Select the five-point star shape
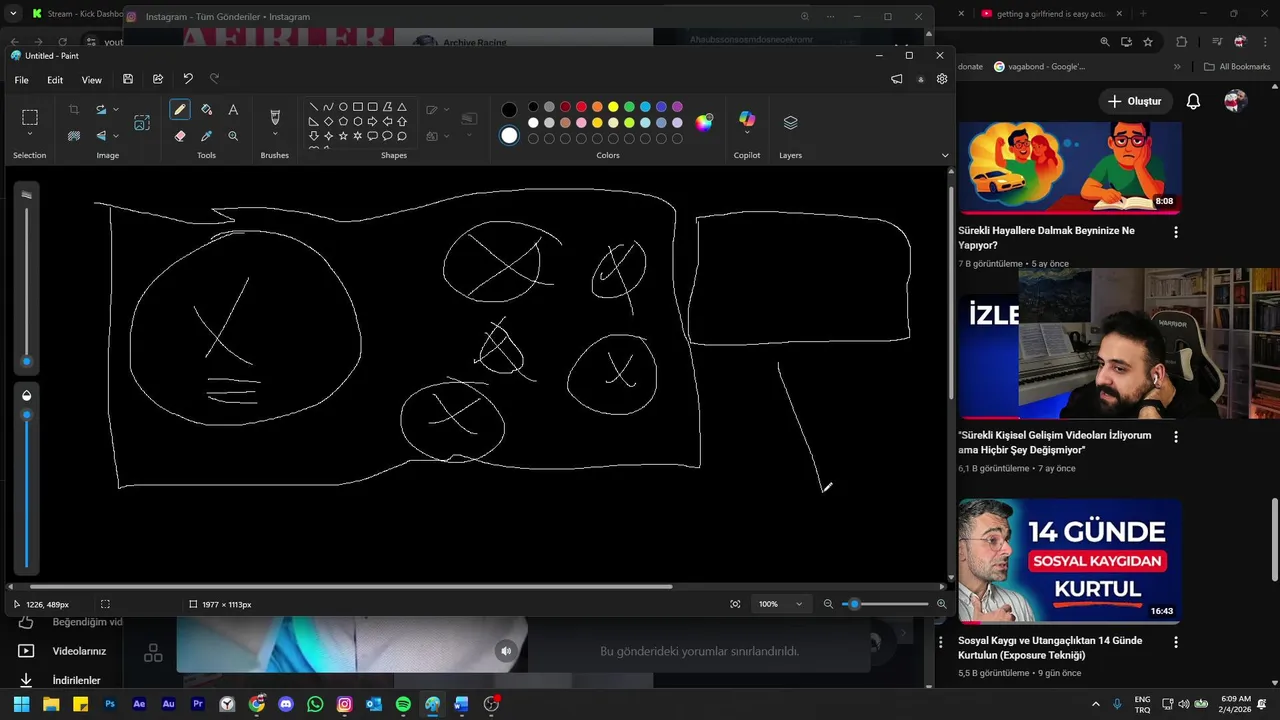 (x=343, y=136)
